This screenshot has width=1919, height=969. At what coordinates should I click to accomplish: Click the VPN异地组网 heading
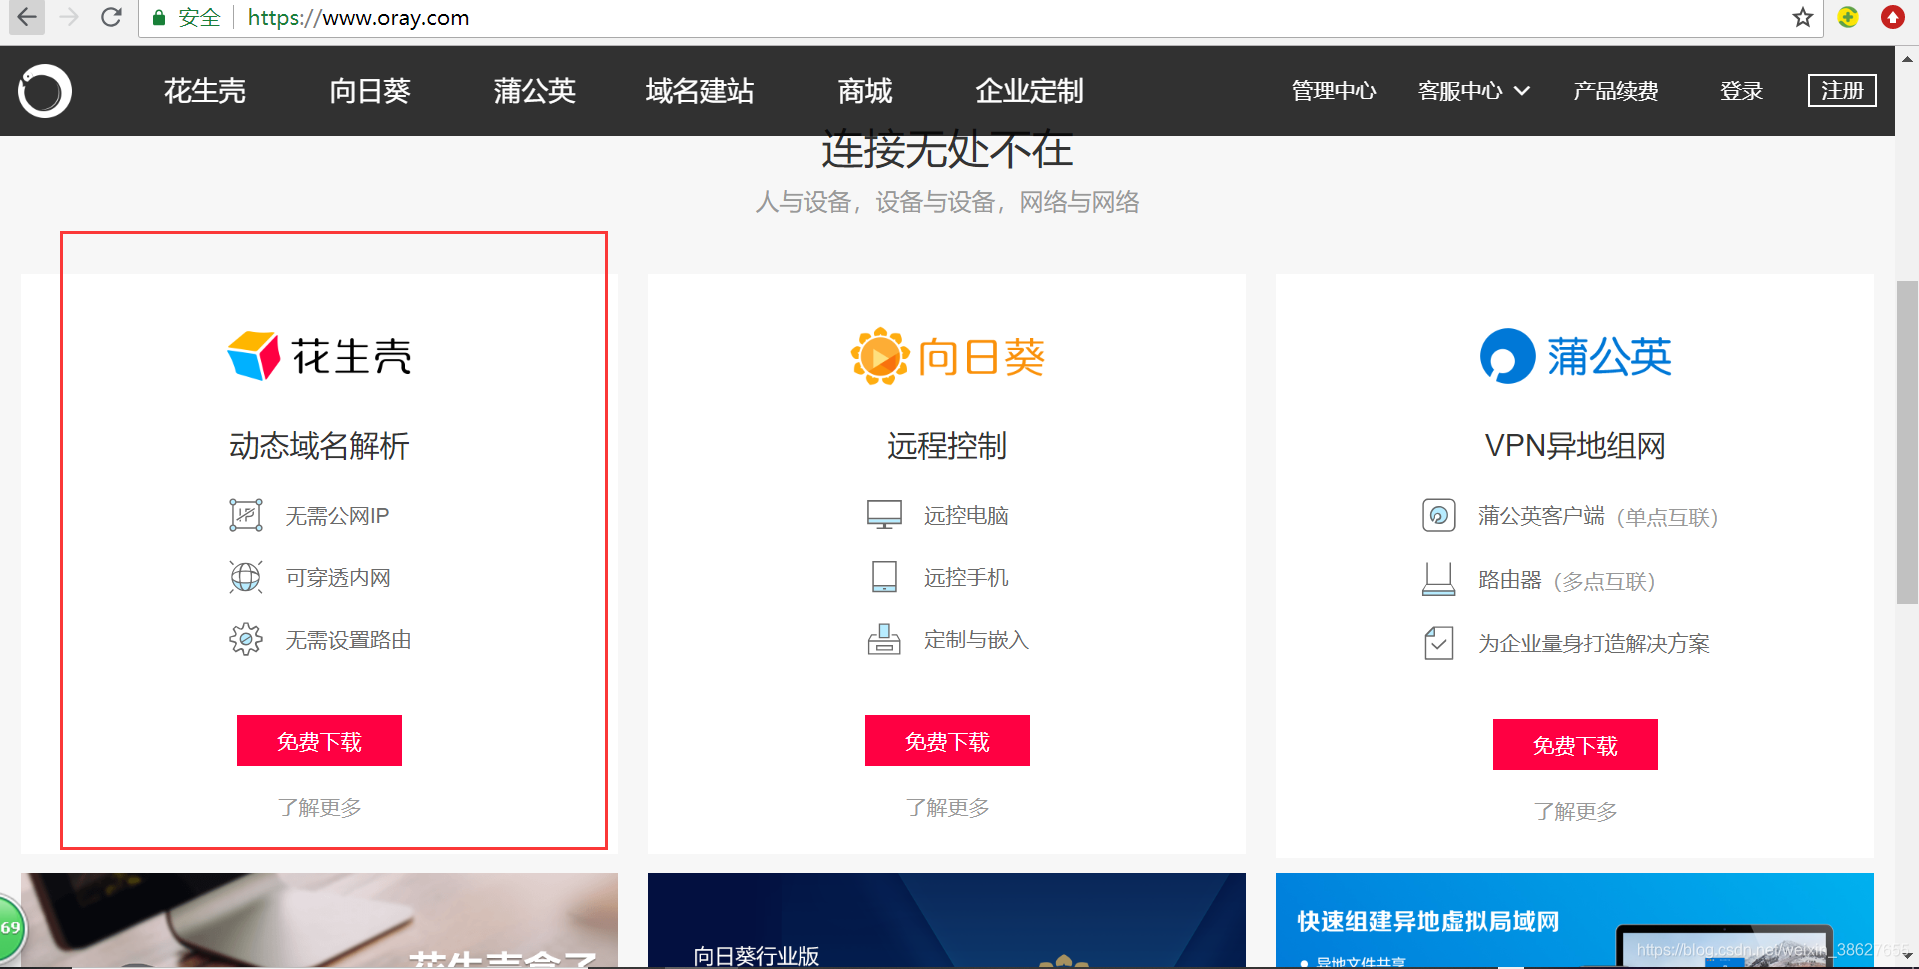1575,446
